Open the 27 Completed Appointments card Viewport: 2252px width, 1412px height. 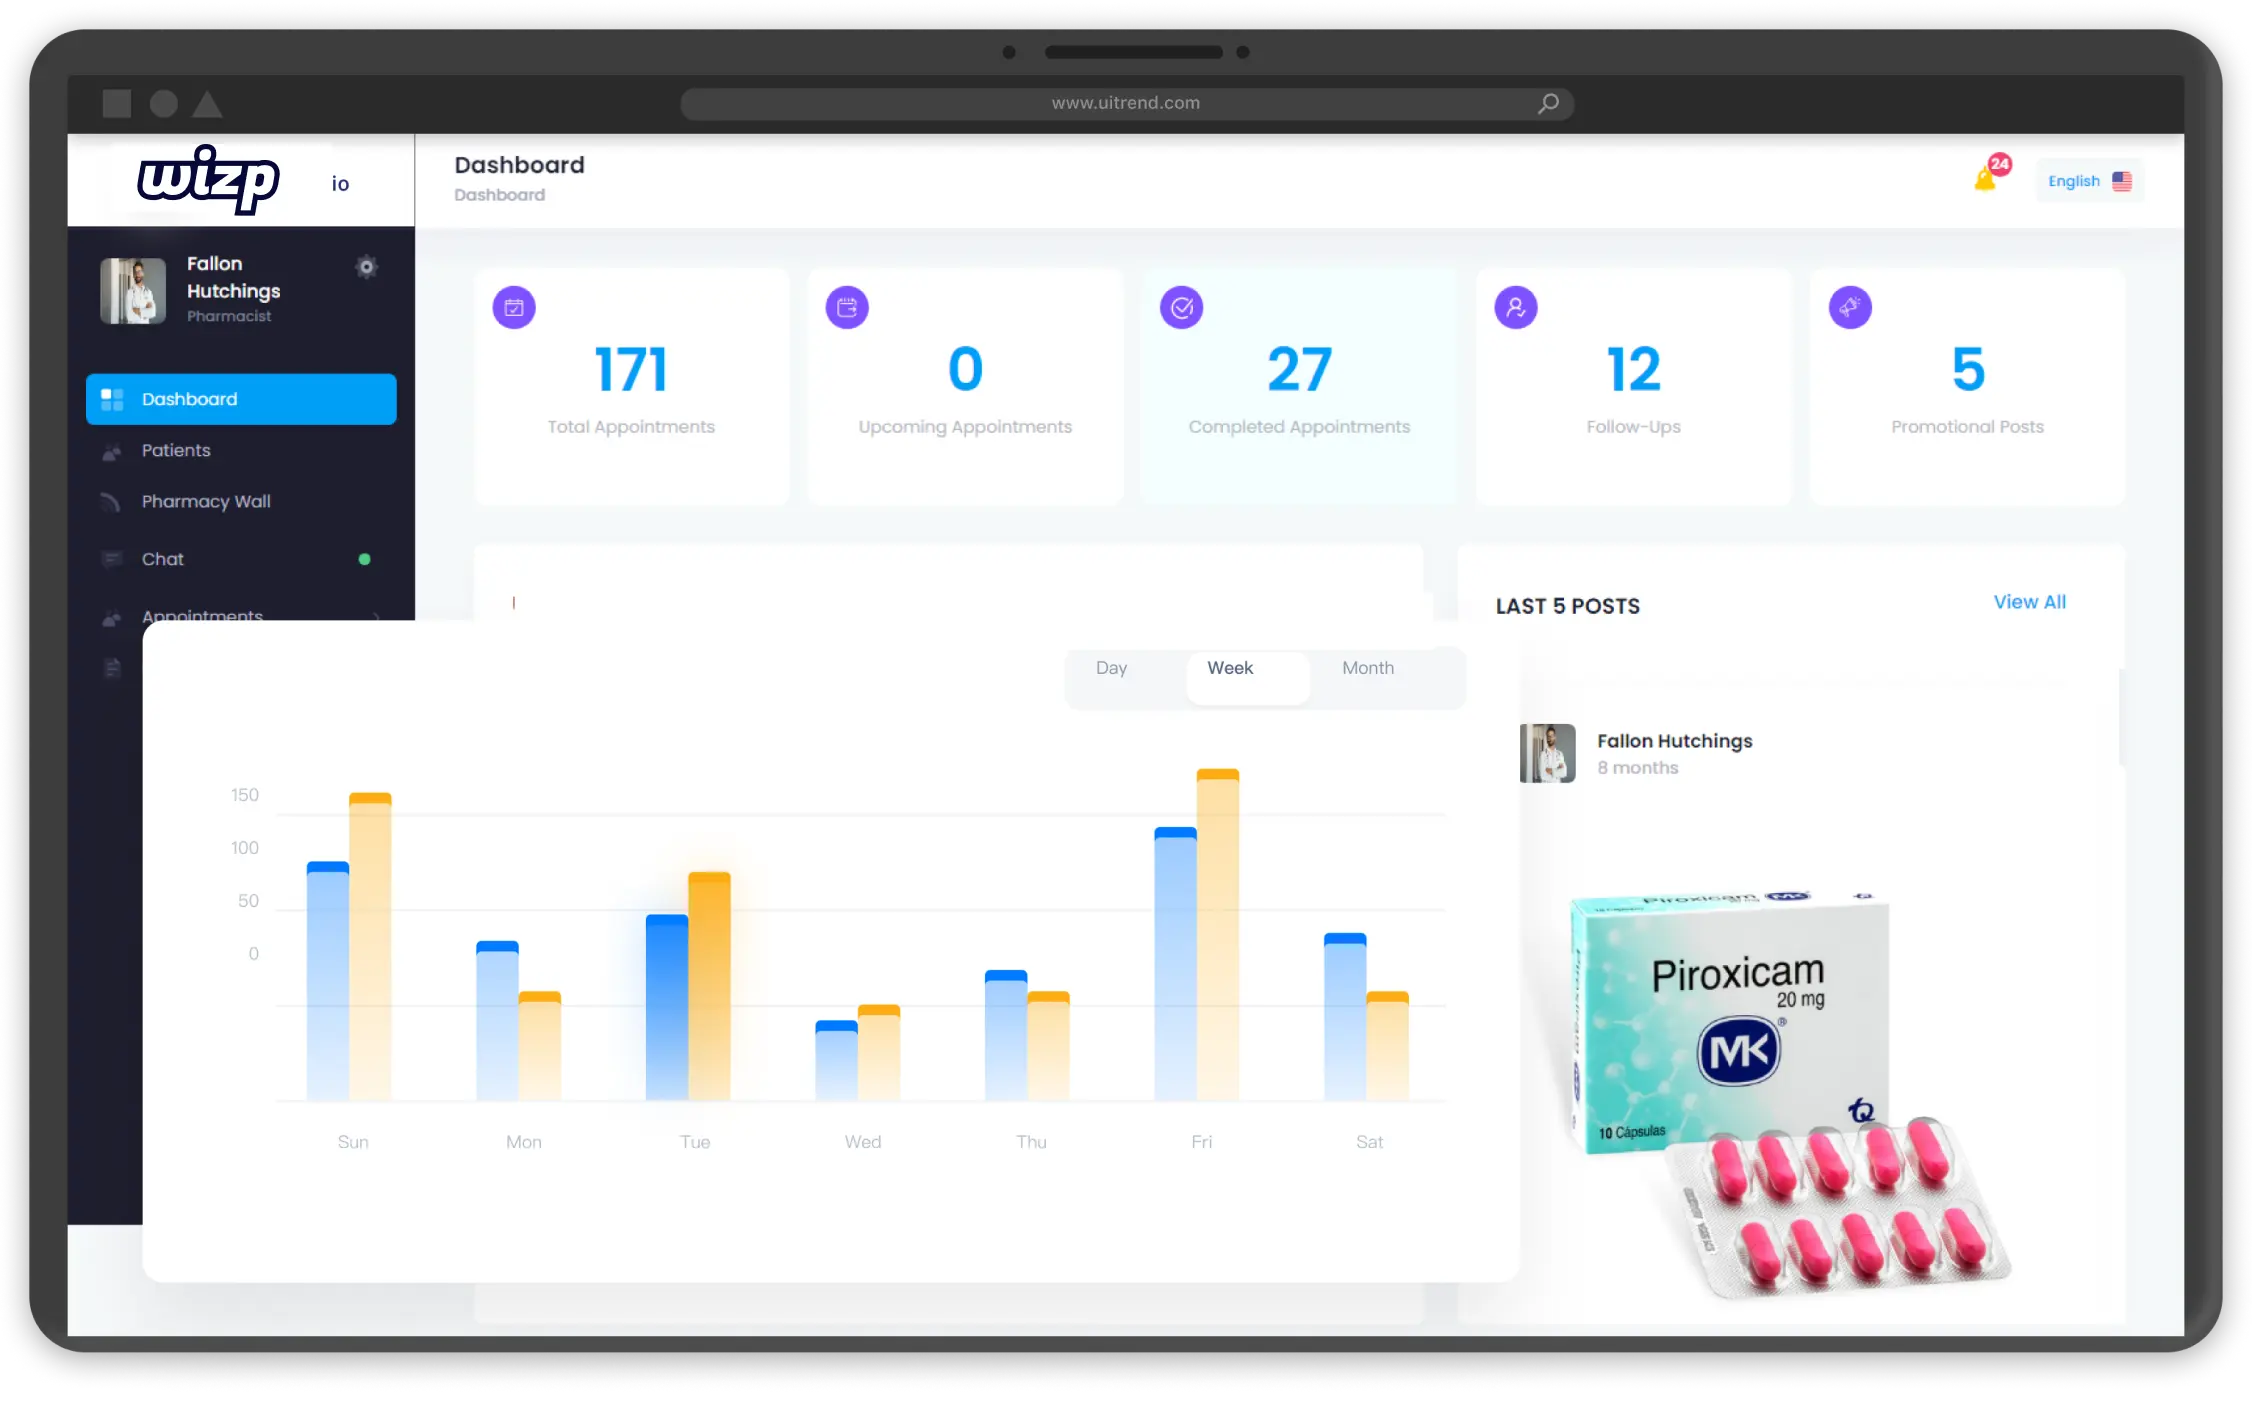tap(1299, 386)
